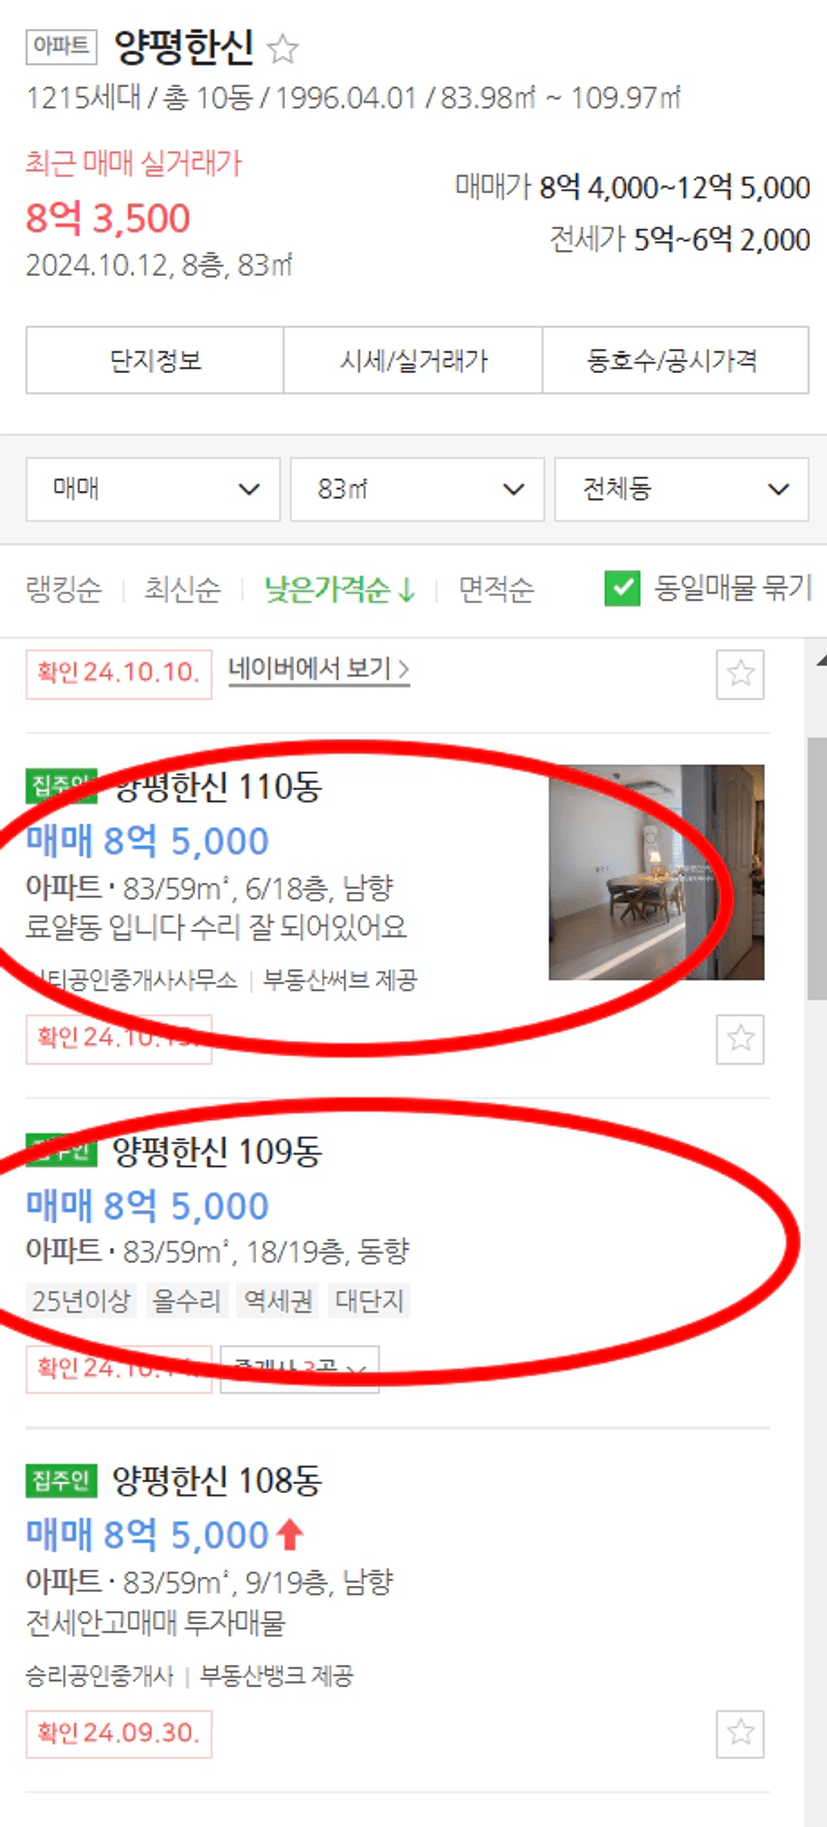Switch to the 시세/실거래가 tab
827x1827 pixels.
point(413,360)
